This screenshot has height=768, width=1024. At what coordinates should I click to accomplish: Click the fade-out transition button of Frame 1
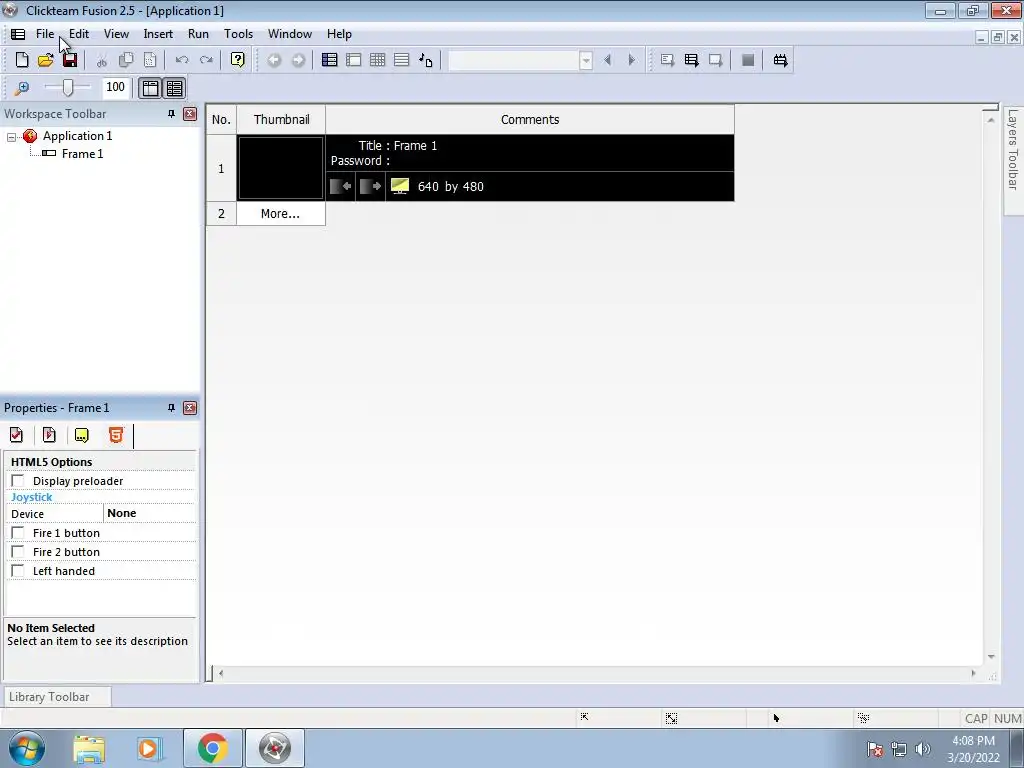[x=370, y=186]
